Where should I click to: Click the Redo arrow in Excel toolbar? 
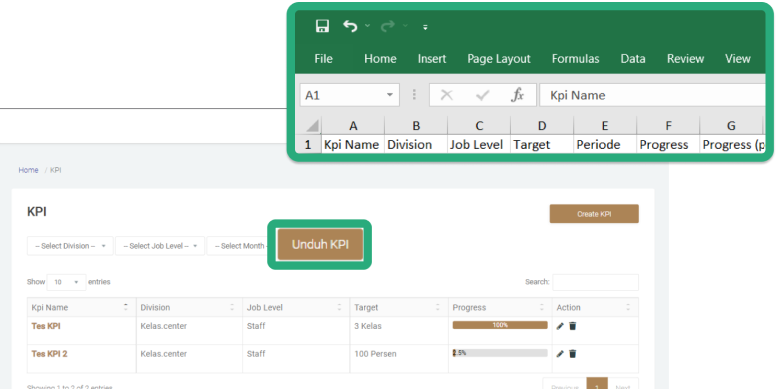click(x=388, y=26)
